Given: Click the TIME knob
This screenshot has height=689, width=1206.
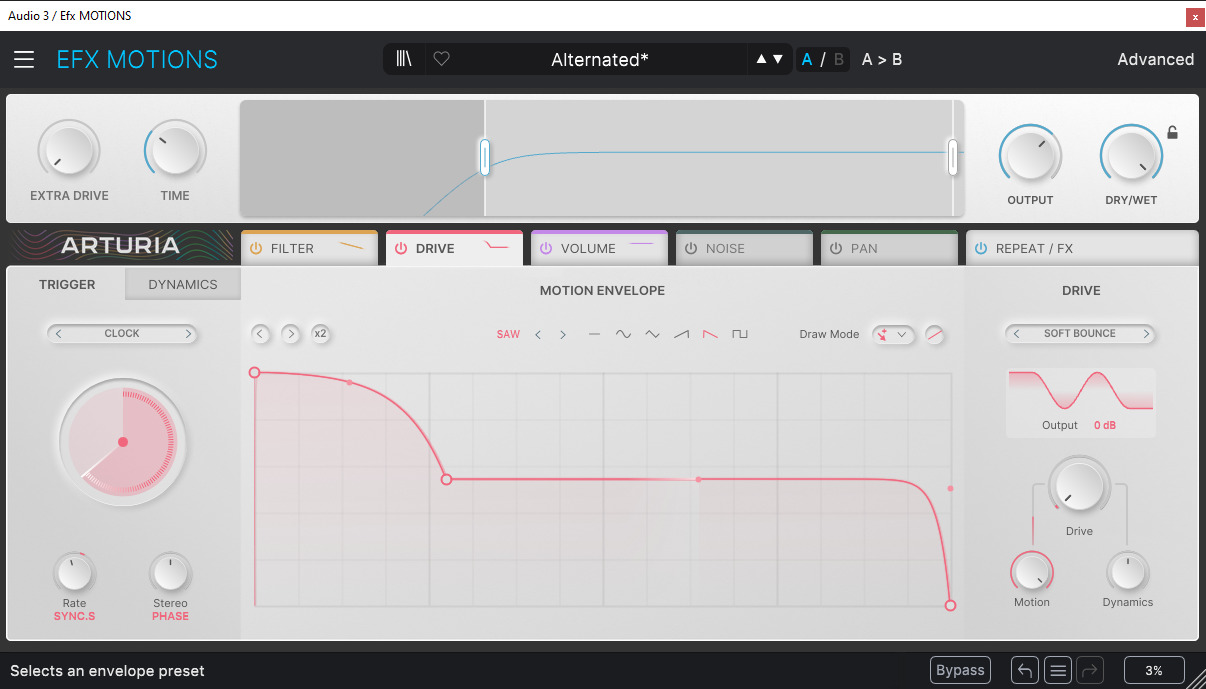Looking at the screenshot, I should [x=175, y=151].
